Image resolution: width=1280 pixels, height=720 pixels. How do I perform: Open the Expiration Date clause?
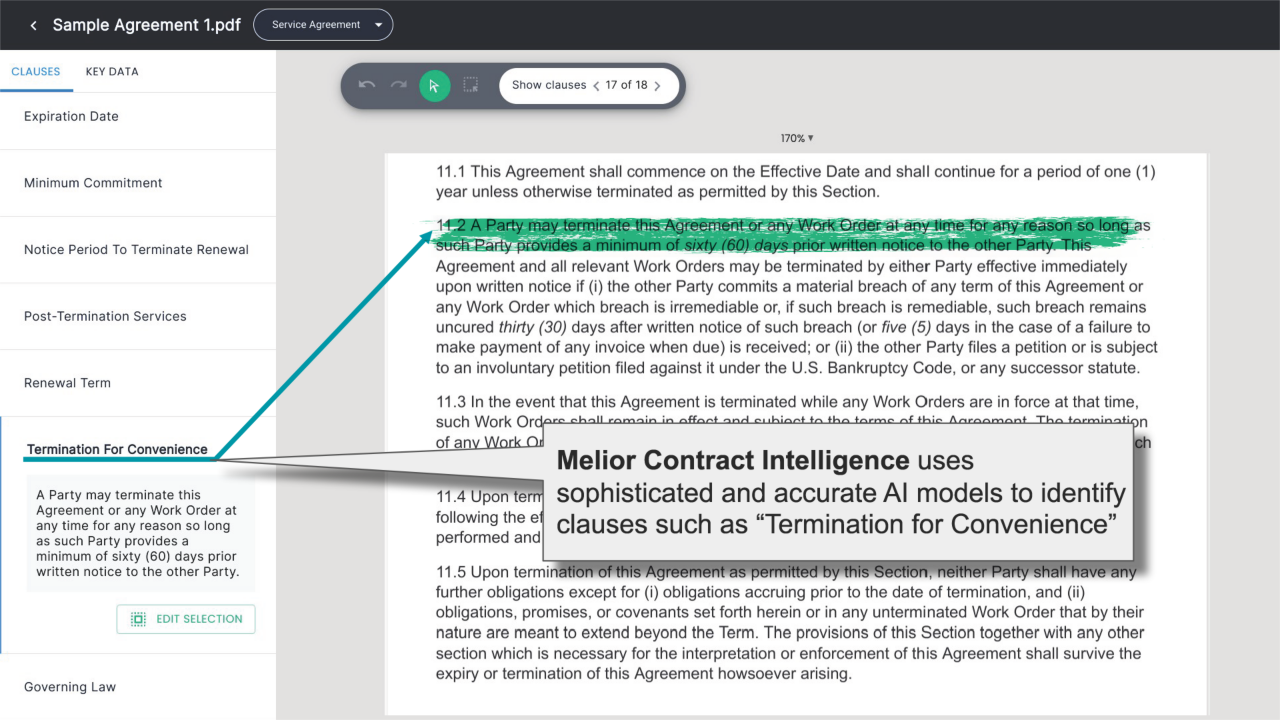[138, 116]
